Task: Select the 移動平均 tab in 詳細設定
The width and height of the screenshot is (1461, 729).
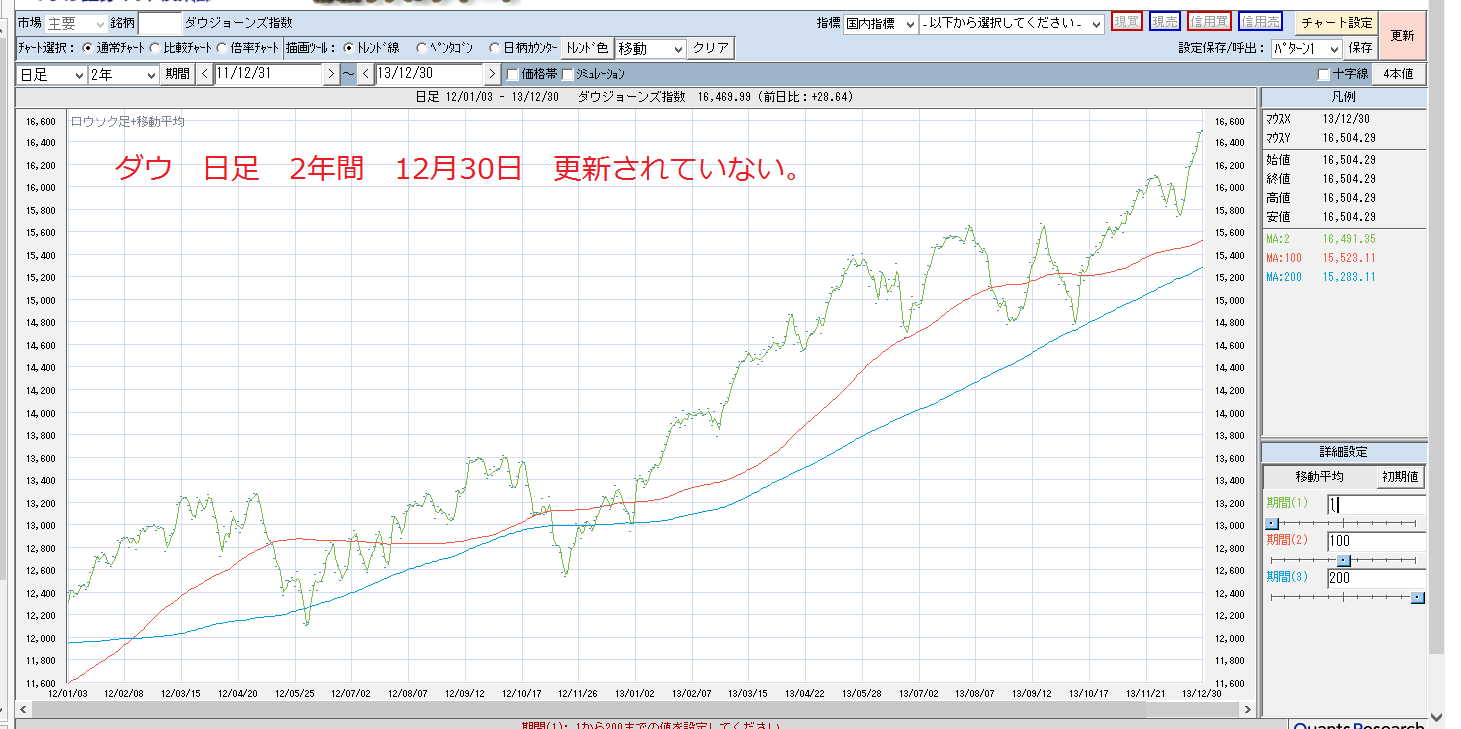Action: coord(1319,477)
